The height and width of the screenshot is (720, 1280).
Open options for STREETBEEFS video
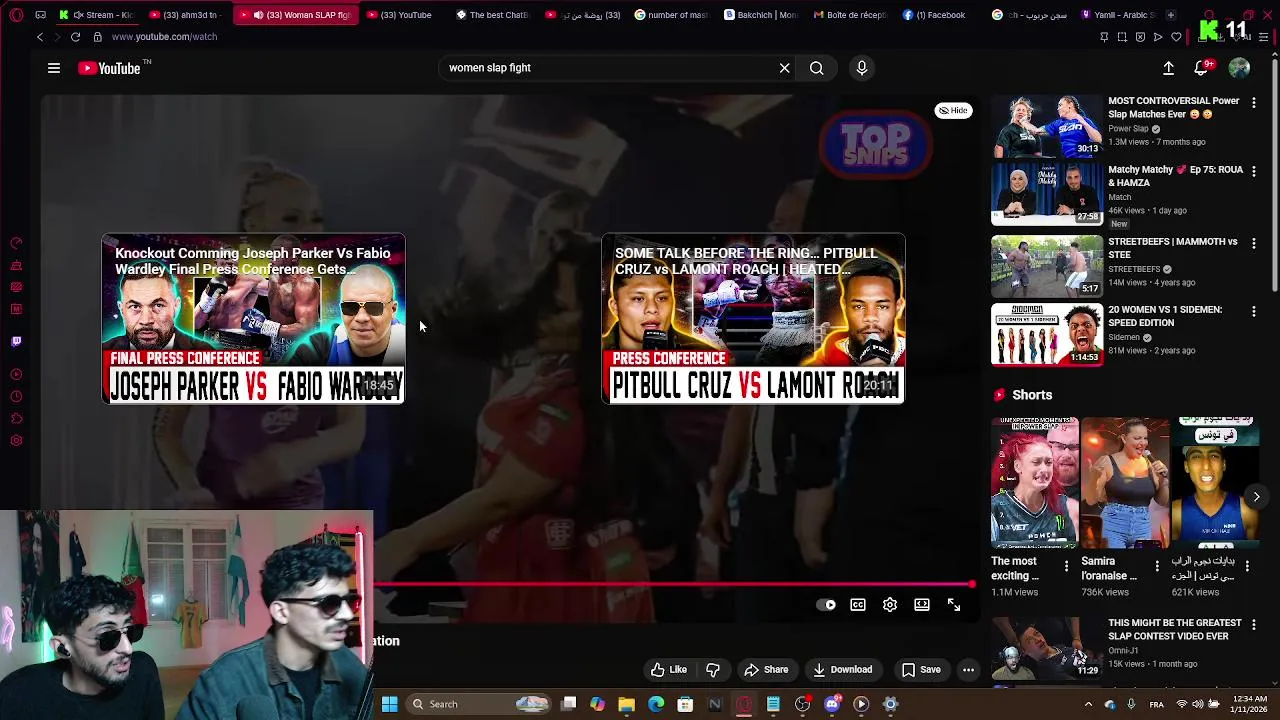[x=1254, y=244]
